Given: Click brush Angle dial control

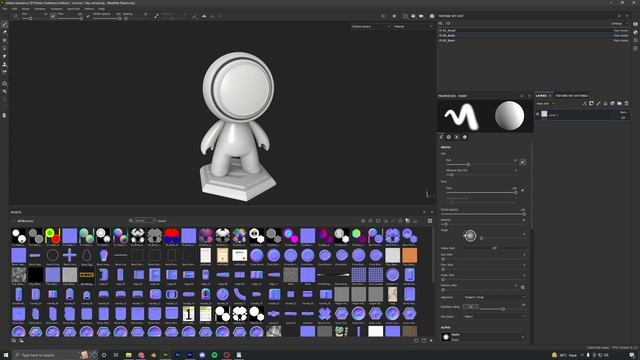Looking at the screenshot, I should click(470, 236).
